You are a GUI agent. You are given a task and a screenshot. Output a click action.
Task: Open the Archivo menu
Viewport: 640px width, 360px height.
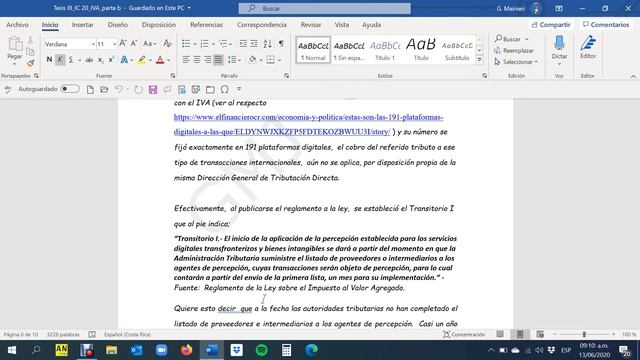click(x=17, y=24)
